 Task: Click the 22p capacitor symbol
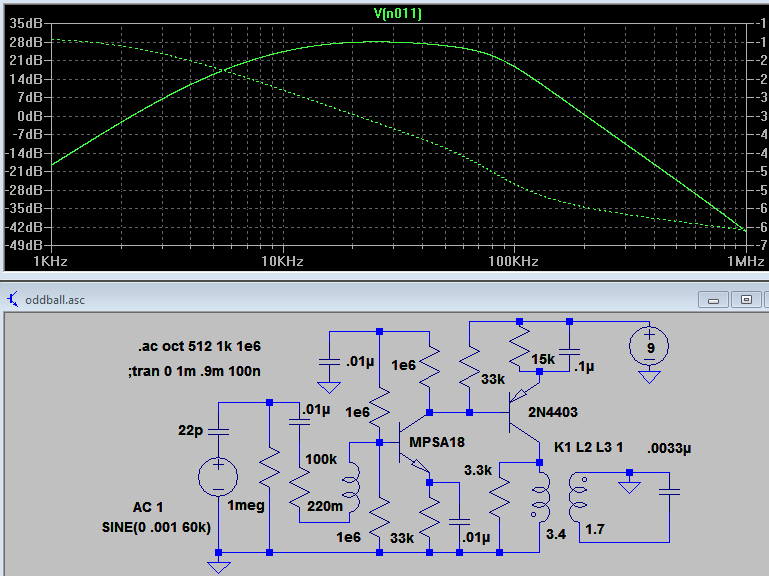[x=218, y=430]
